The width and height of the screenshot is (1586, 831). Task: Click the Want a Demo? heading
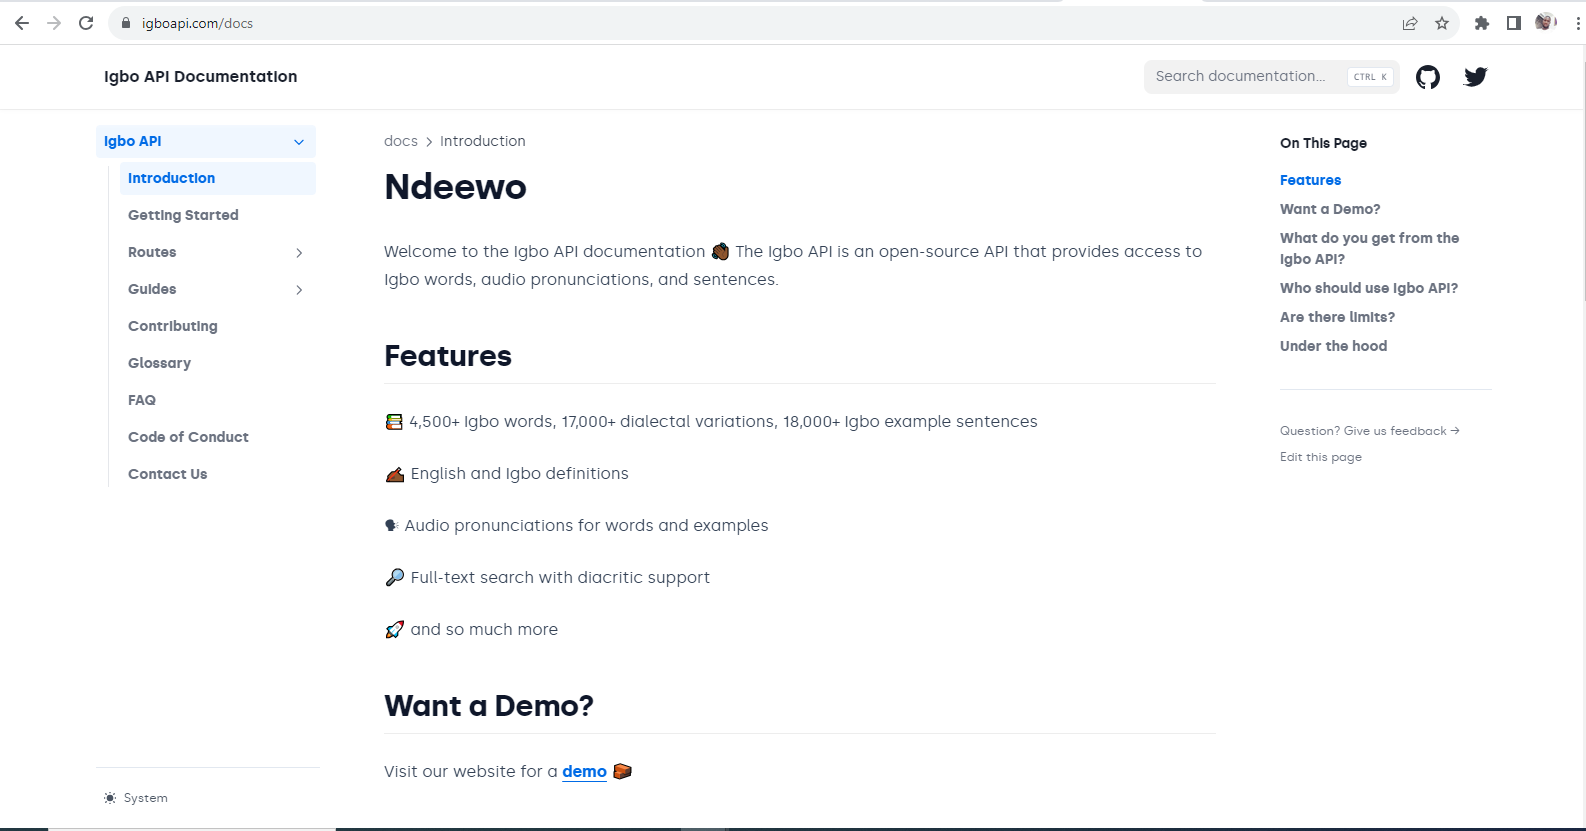pyautogui.click(x=489, y=706)
